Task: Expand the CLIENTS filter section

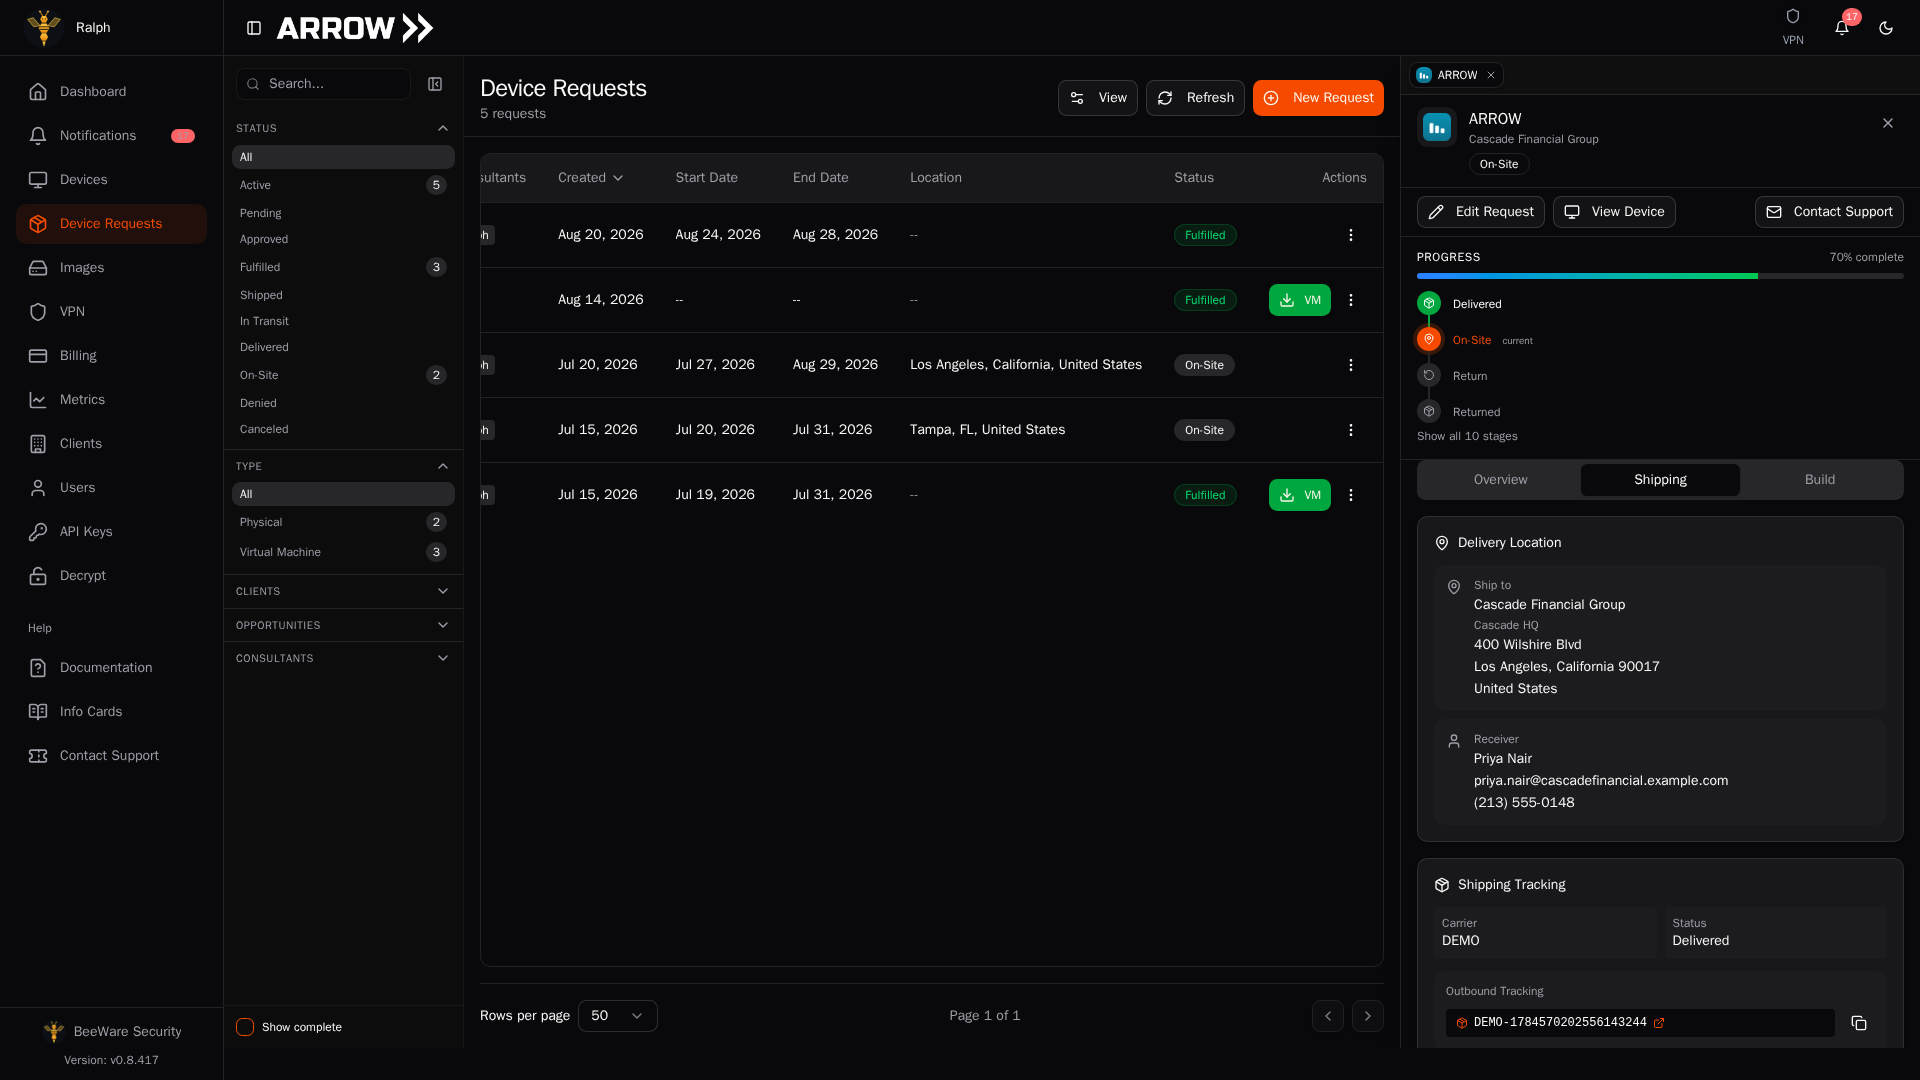Action: coord(343,591)
